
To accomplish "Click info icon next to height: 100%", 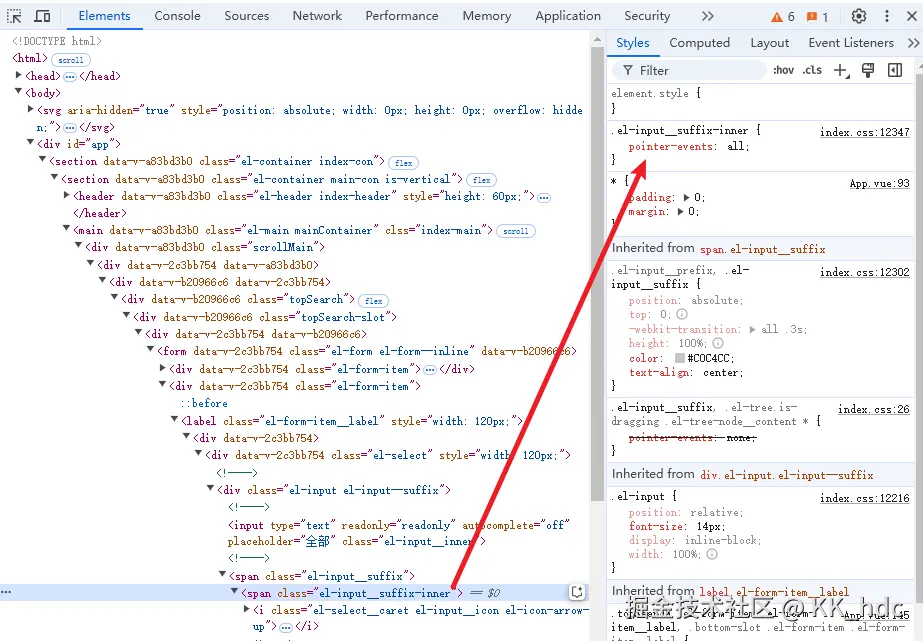I will click(718, 343).
